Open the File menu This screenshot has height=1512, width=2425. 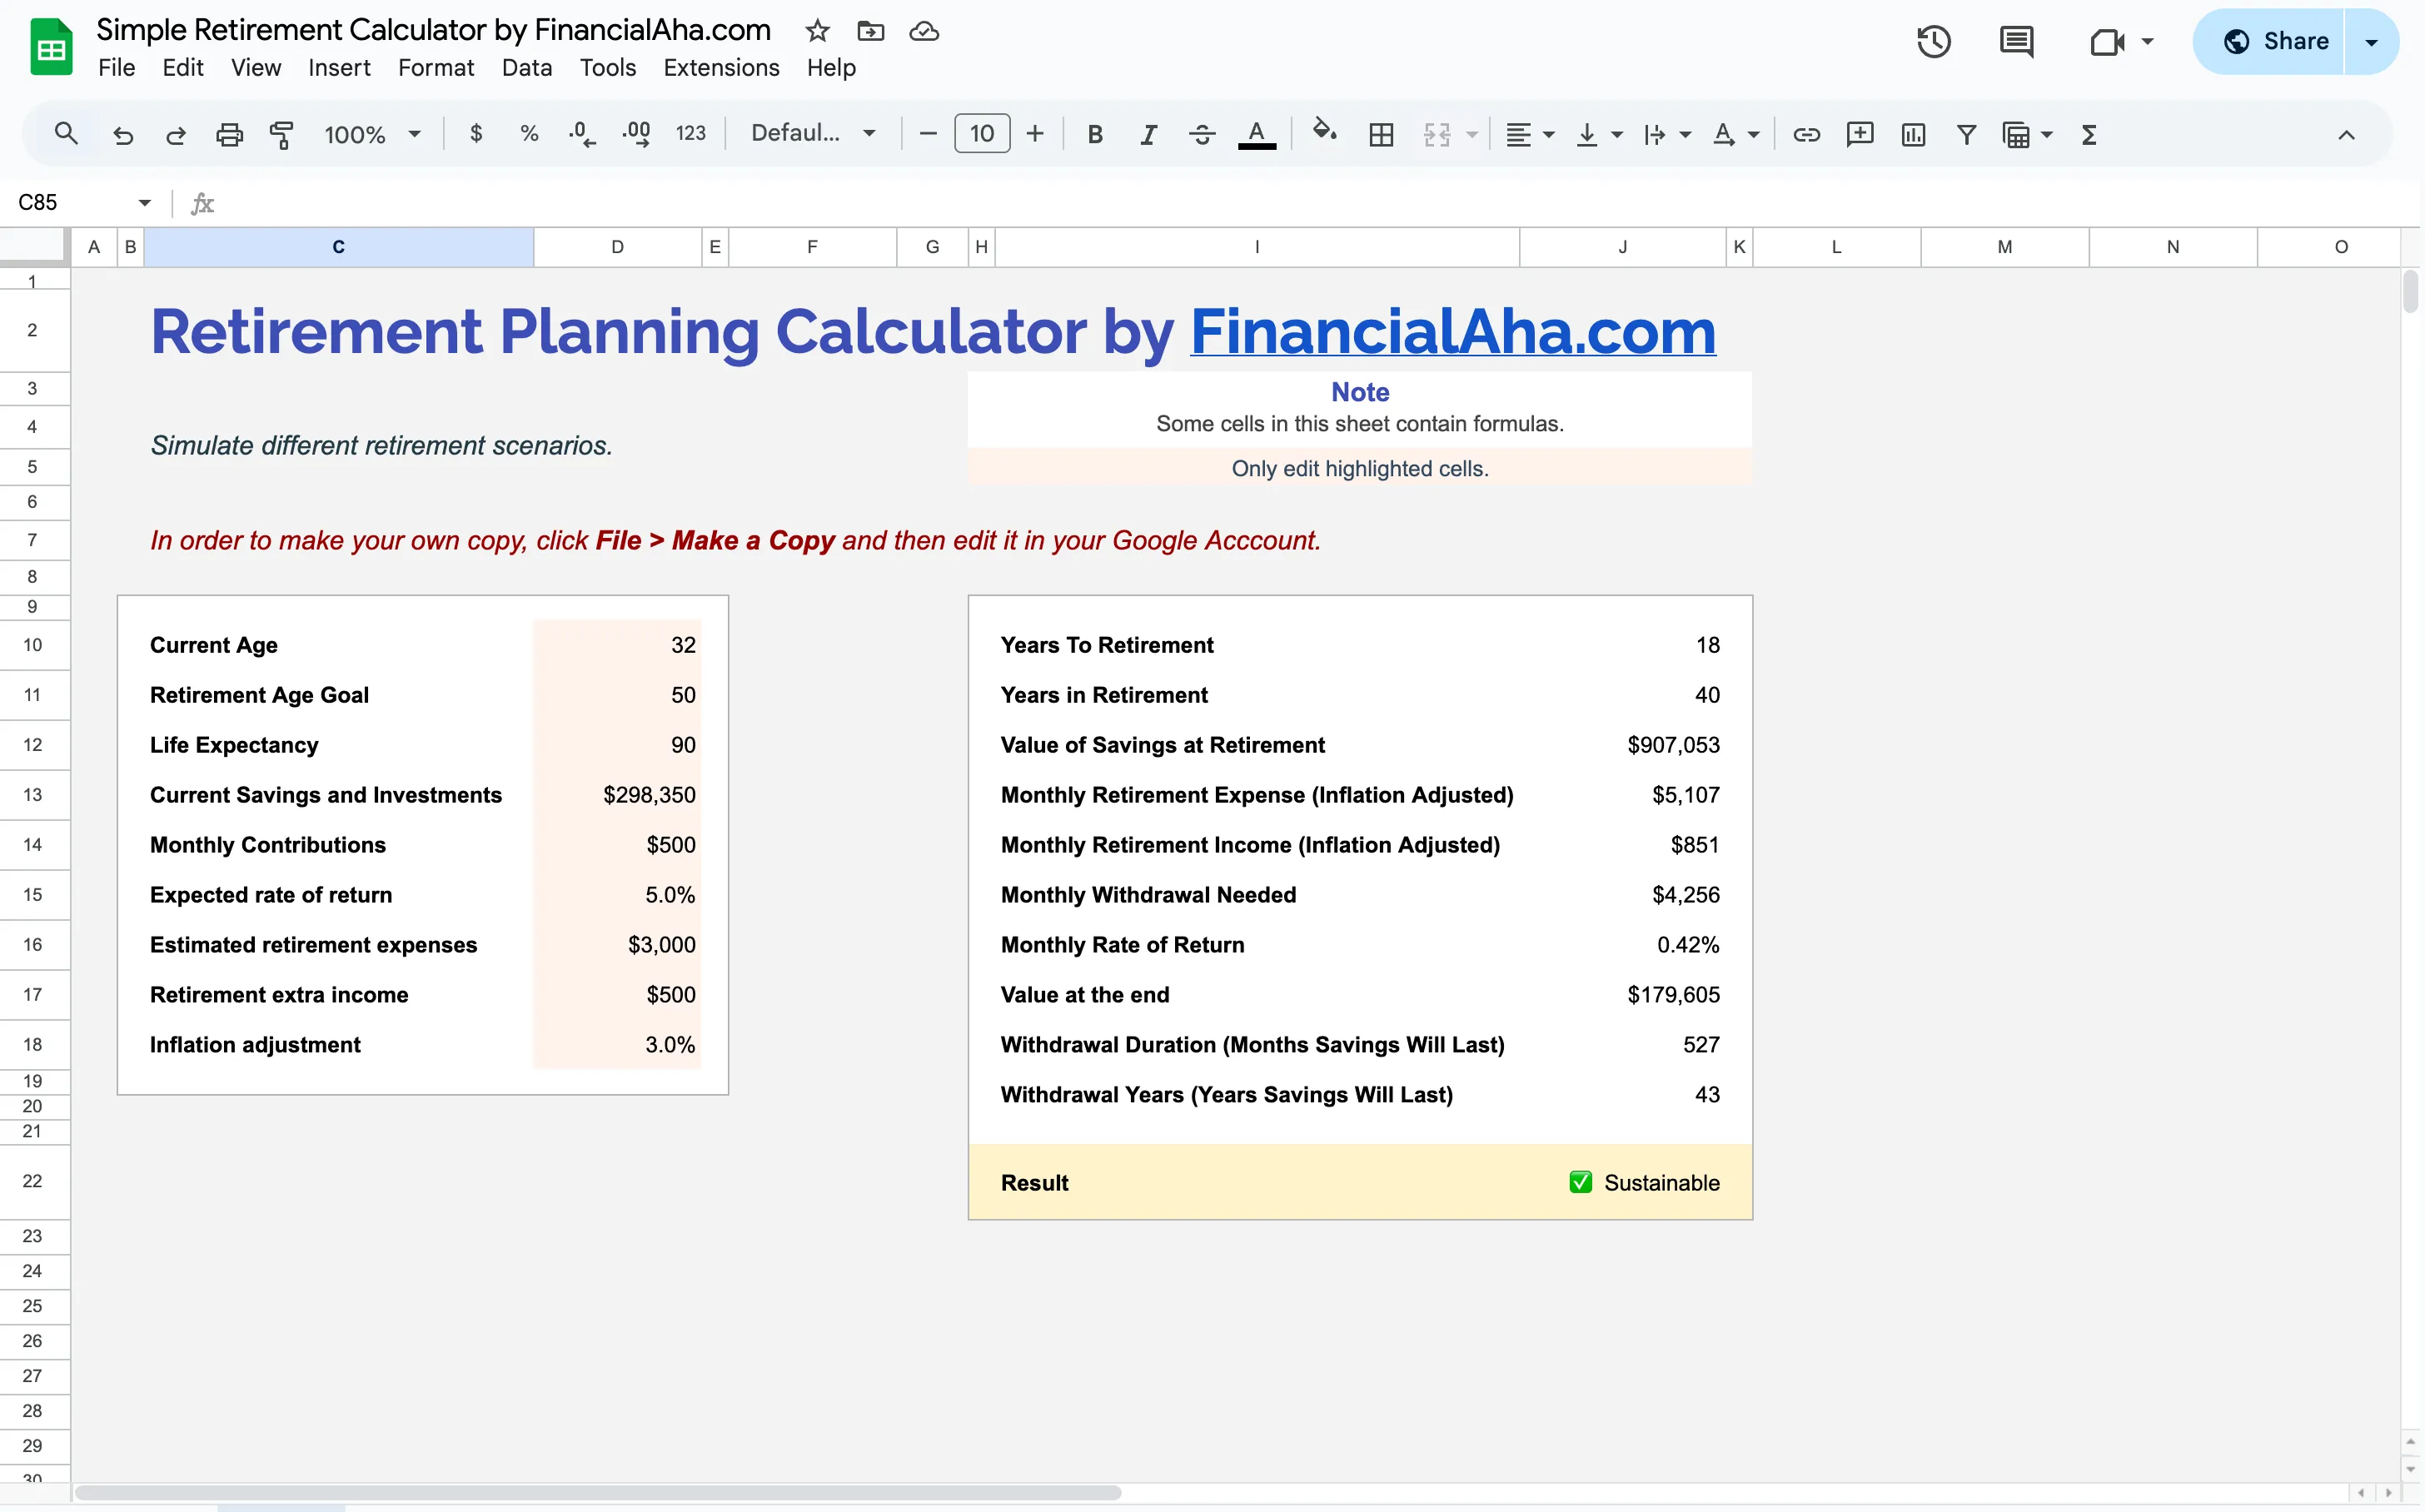pos(116,67)
